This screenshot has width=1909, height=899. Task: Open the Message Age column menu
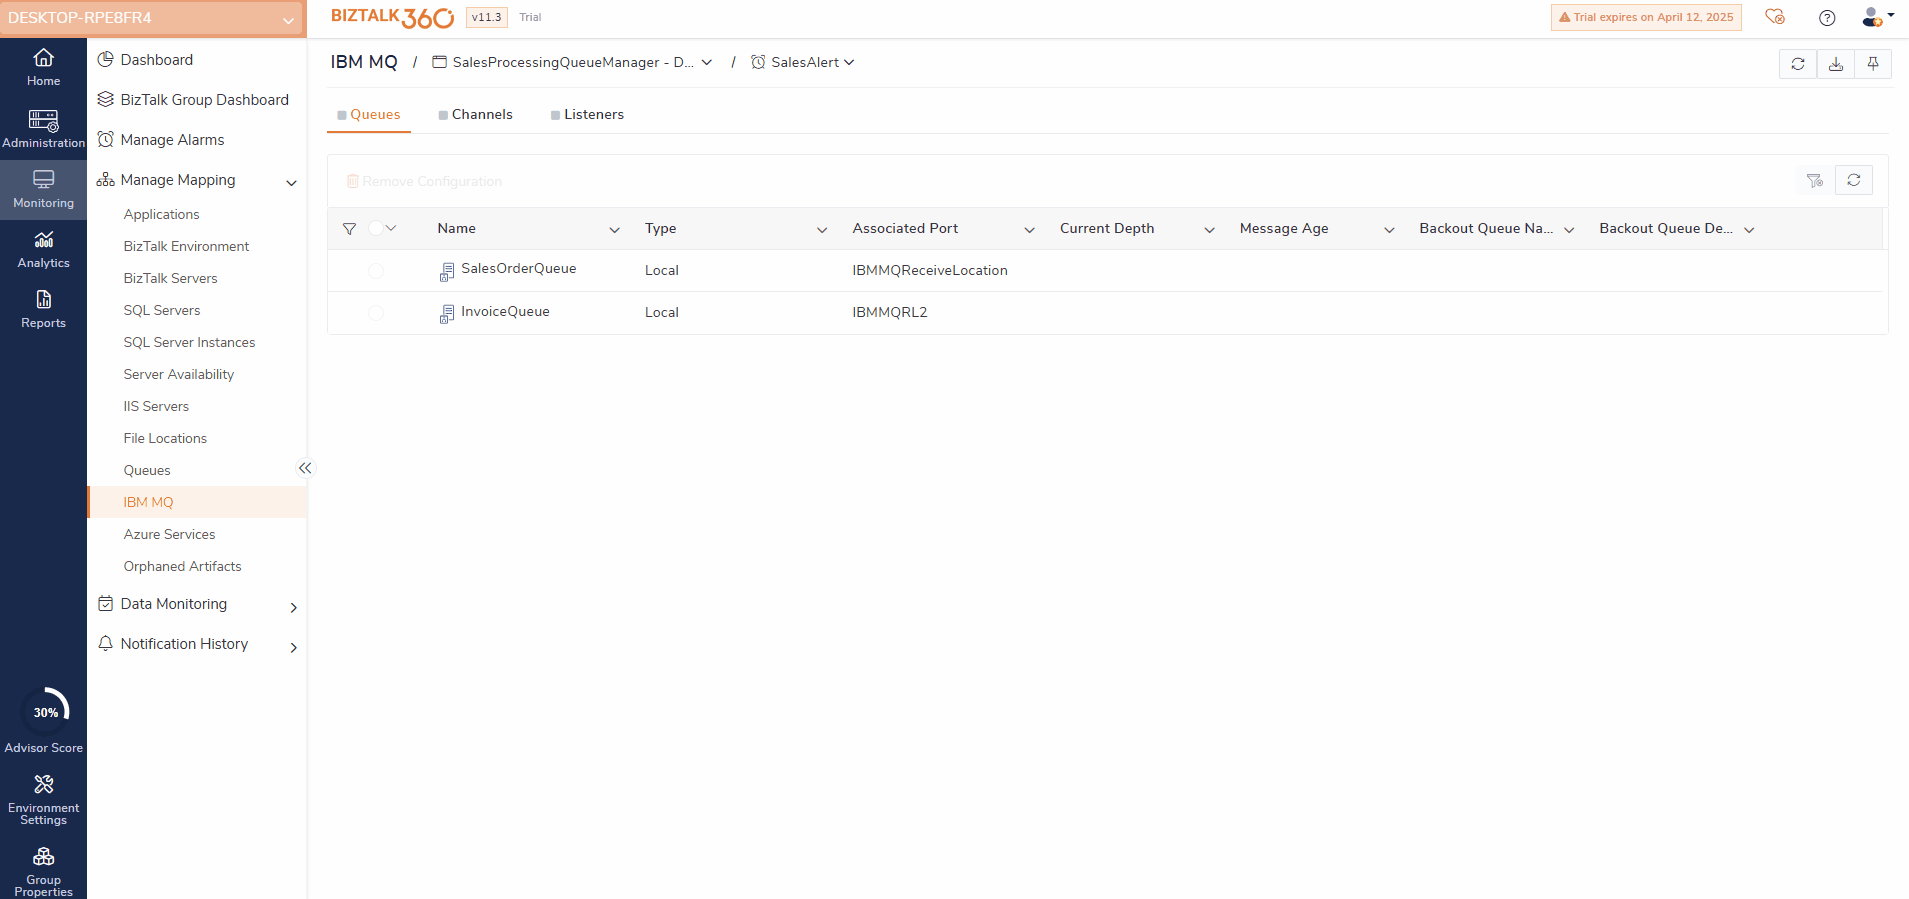[1389, 230]
